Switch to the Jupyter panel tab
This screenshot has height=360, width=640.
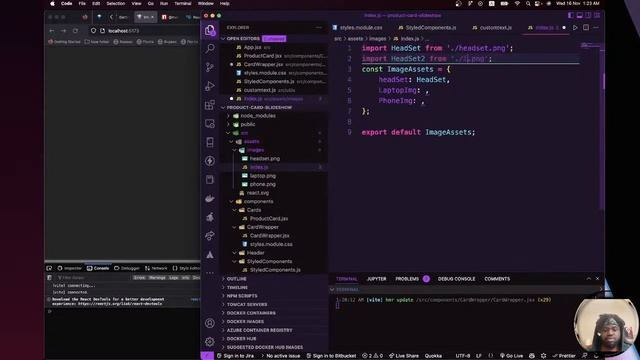pyautogui.click(x=376, y=279)
